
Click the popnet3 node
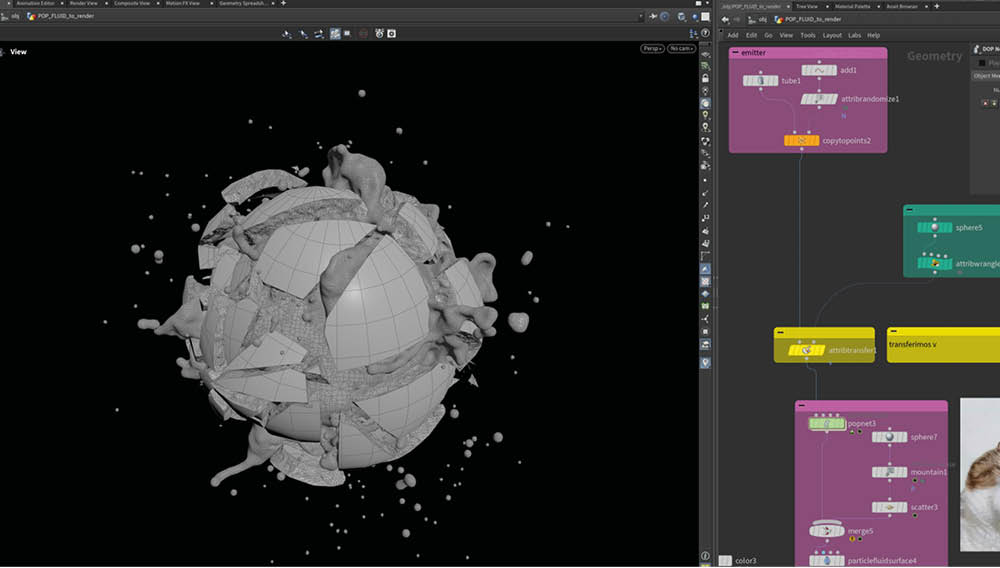point(826,424)
